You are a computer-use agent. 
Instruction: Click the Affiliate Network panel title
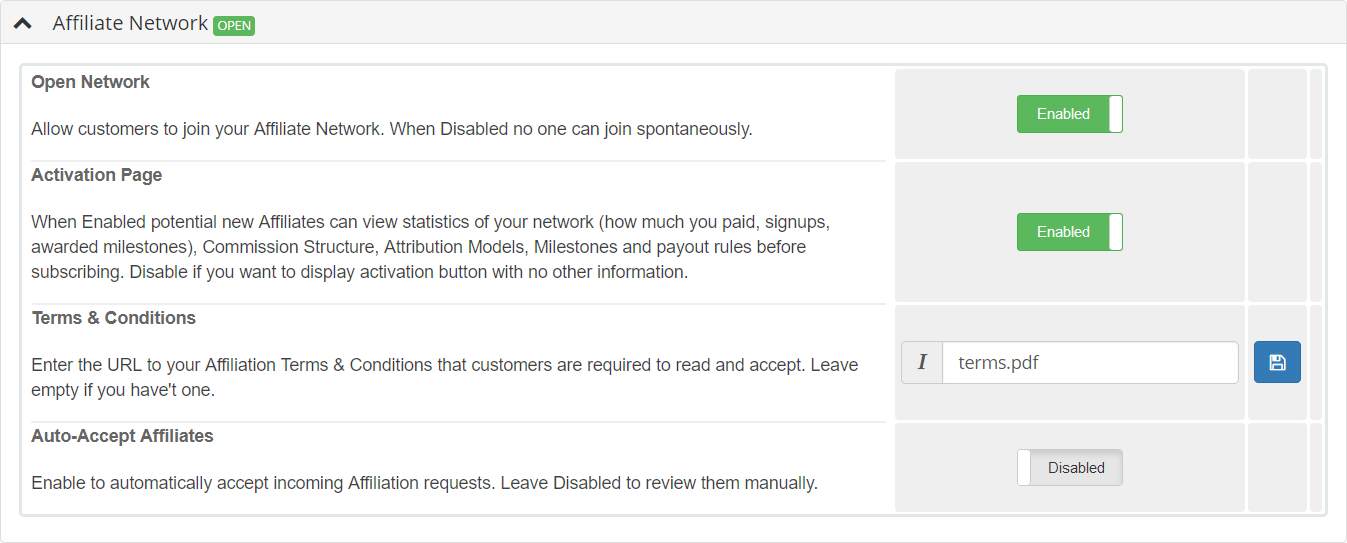pos(130,23)
